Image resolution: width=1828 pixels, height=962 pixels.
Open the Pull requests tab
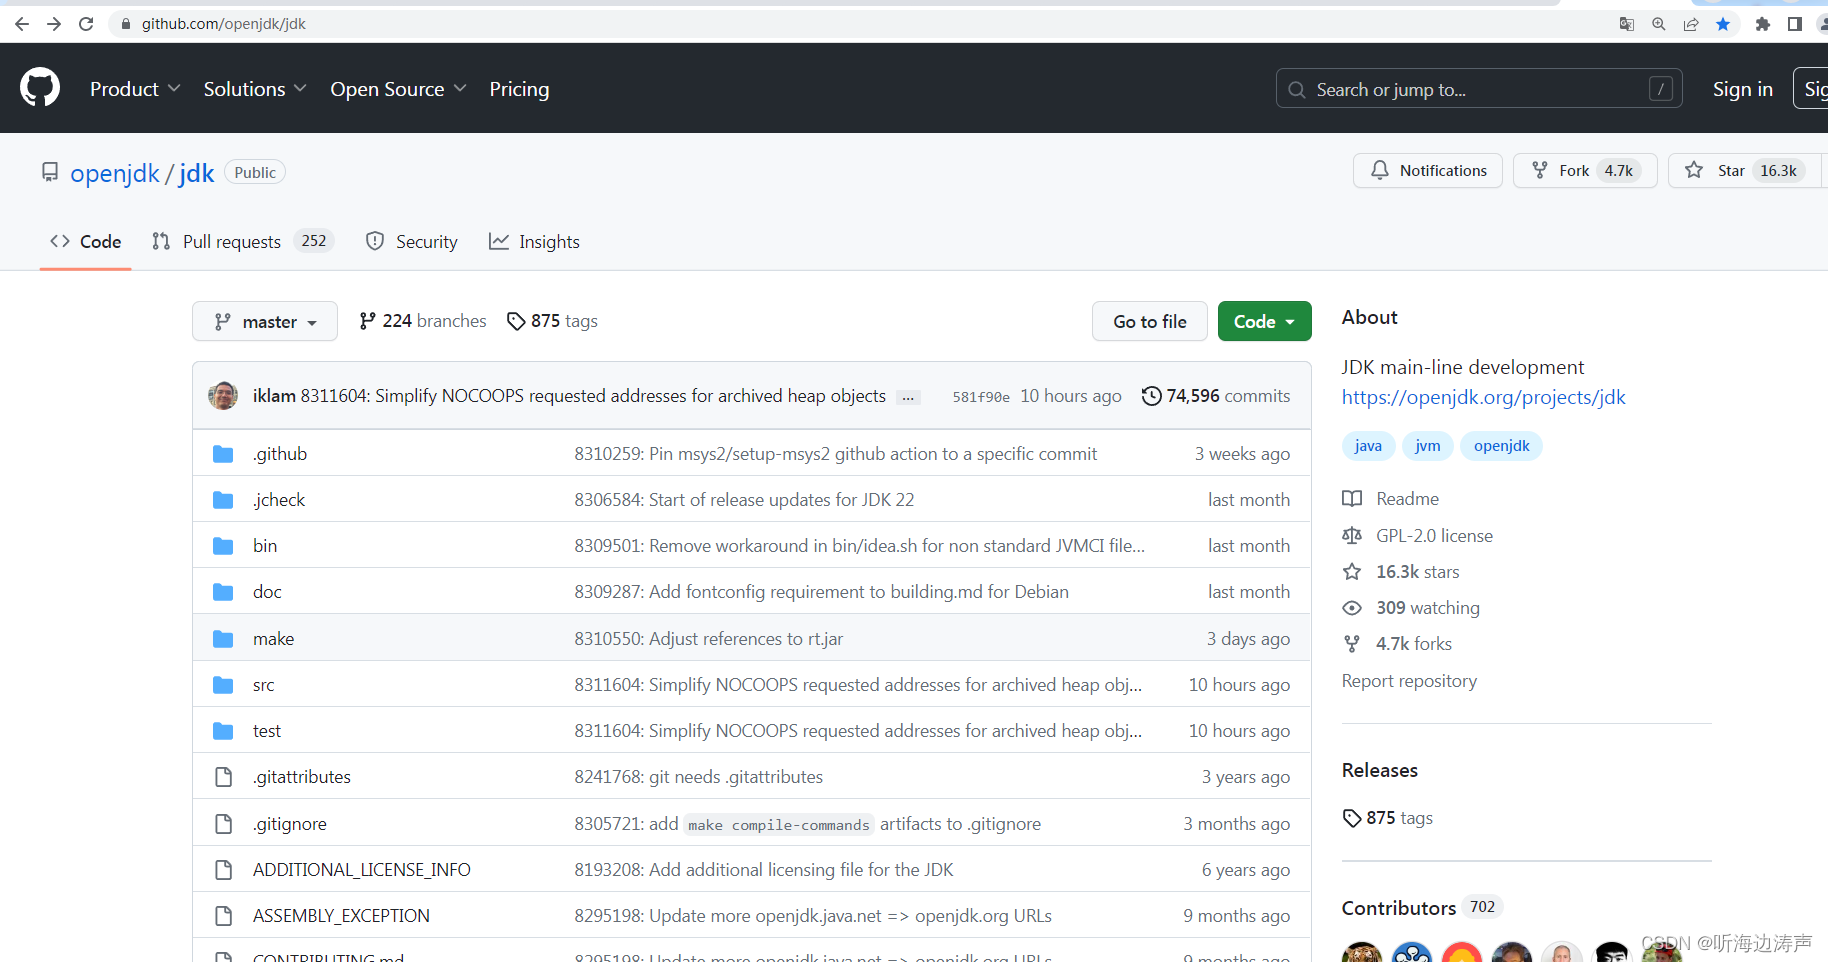[242, 242]
